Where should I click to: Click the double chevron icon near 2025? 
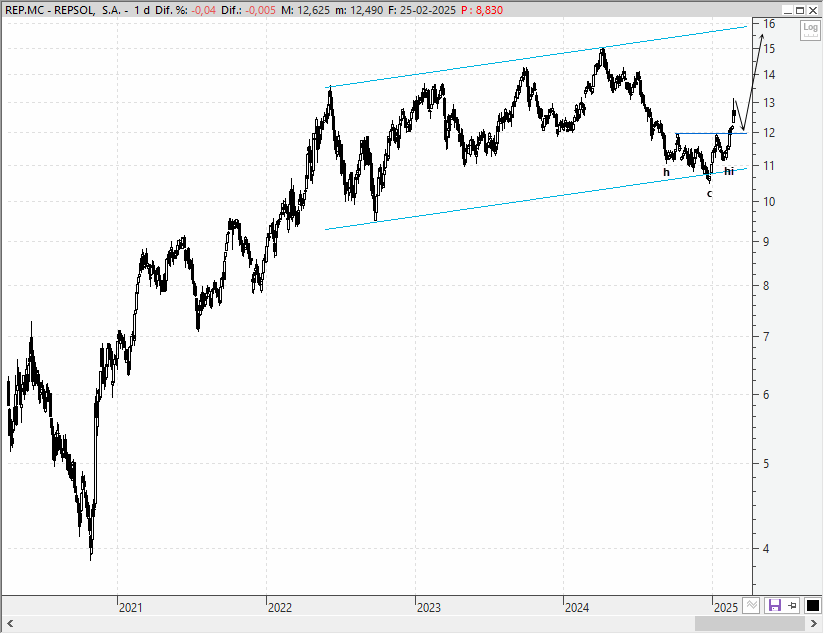click(x=752, y=606)
